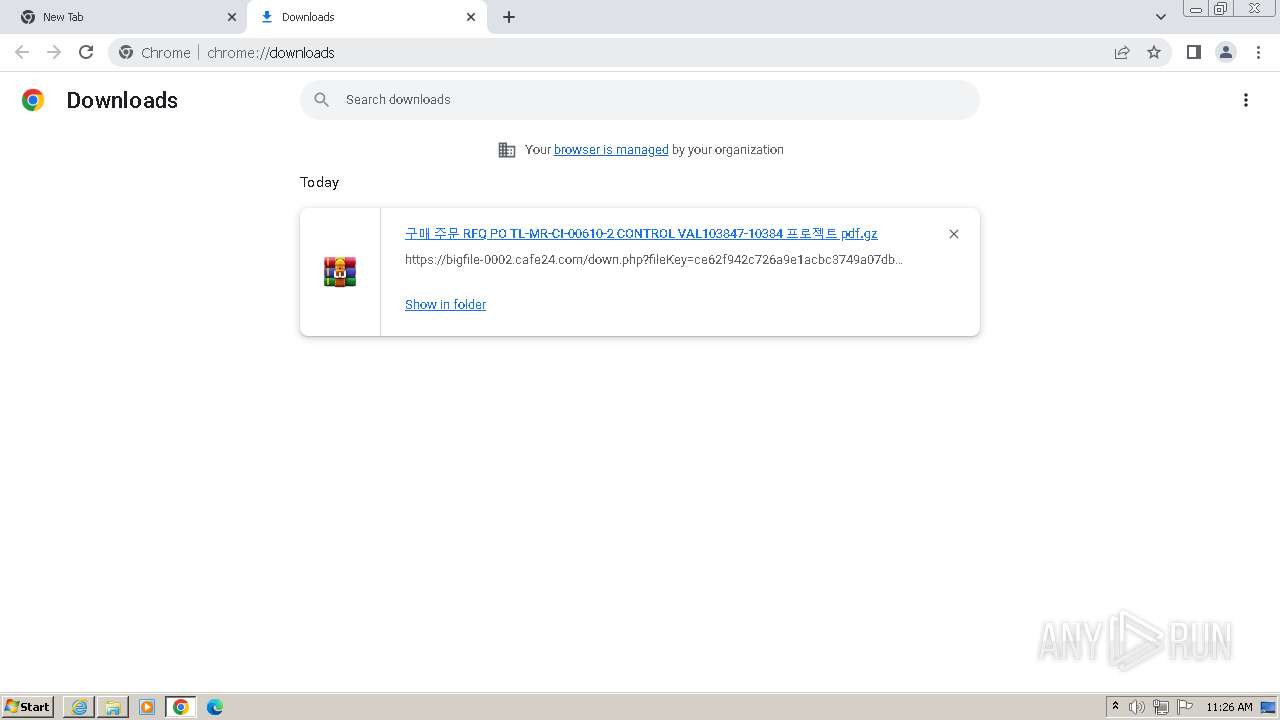Show hidden tray icons arrow
This screenshot has width=1280, height=720.
[1116, 707]
